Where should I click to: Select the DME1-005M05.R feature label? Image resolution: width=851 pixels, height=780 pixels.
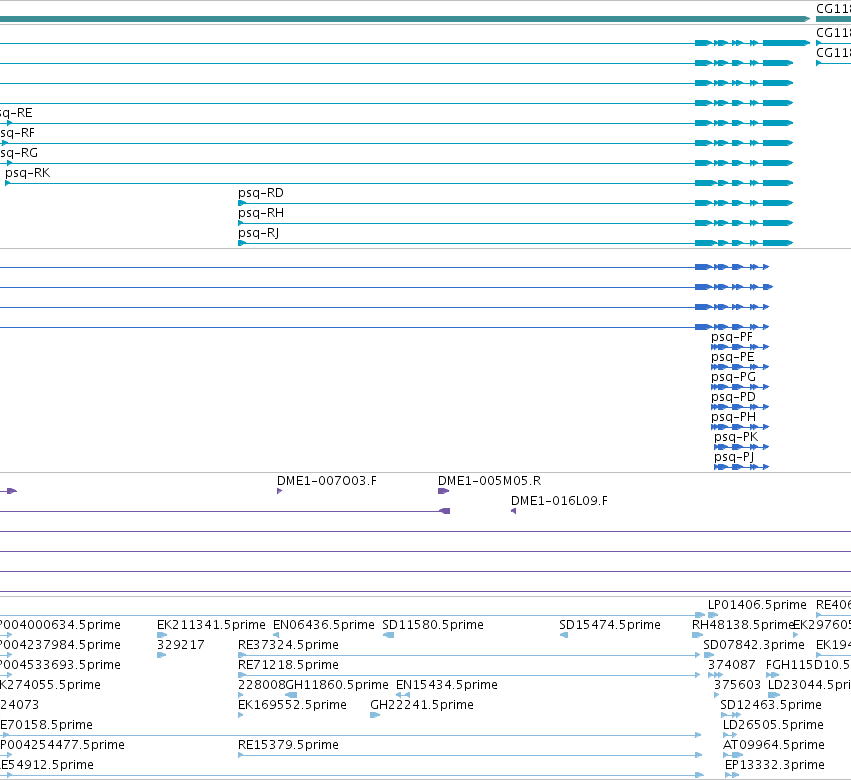490,481
